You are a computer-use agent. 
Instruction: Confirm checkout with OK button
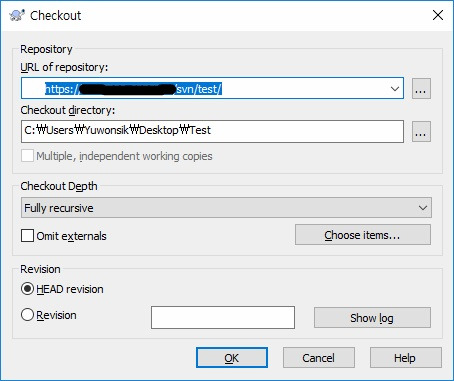point(232,358)
